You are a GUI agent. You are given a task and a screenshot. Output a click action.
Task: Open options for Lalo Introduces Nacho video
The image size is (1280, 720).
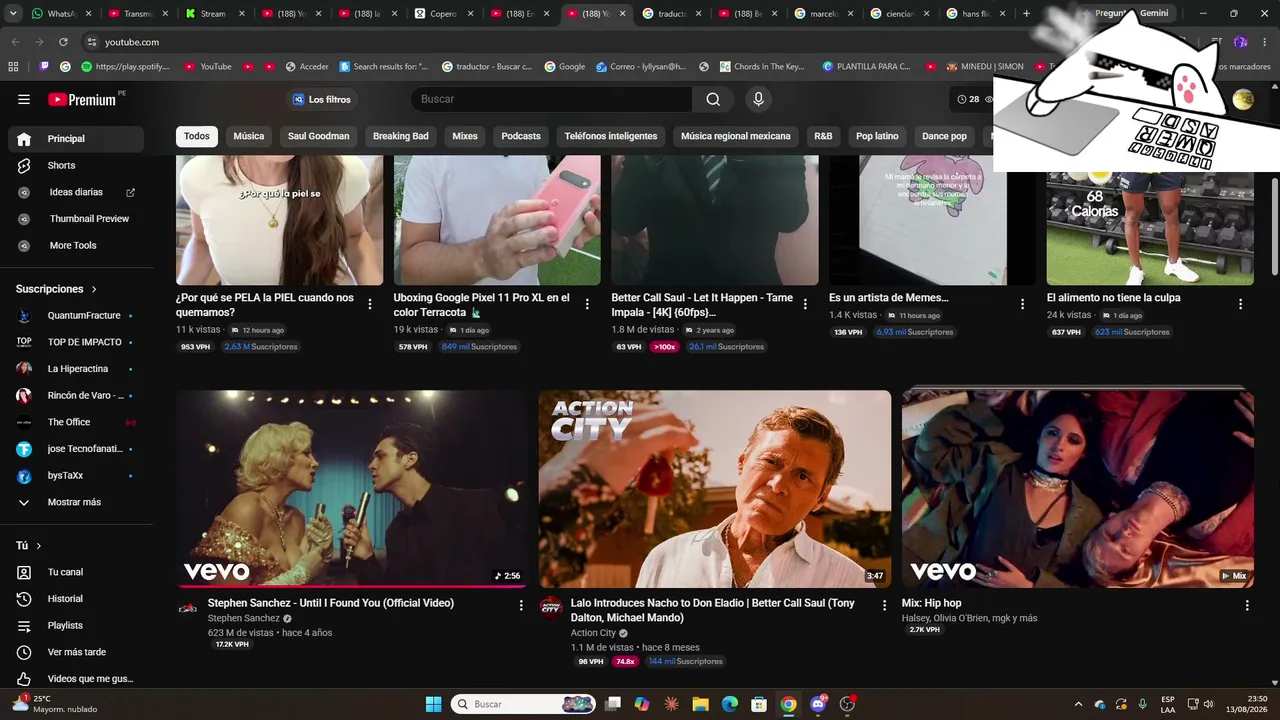pyautogui.click(x=884, y=605)
